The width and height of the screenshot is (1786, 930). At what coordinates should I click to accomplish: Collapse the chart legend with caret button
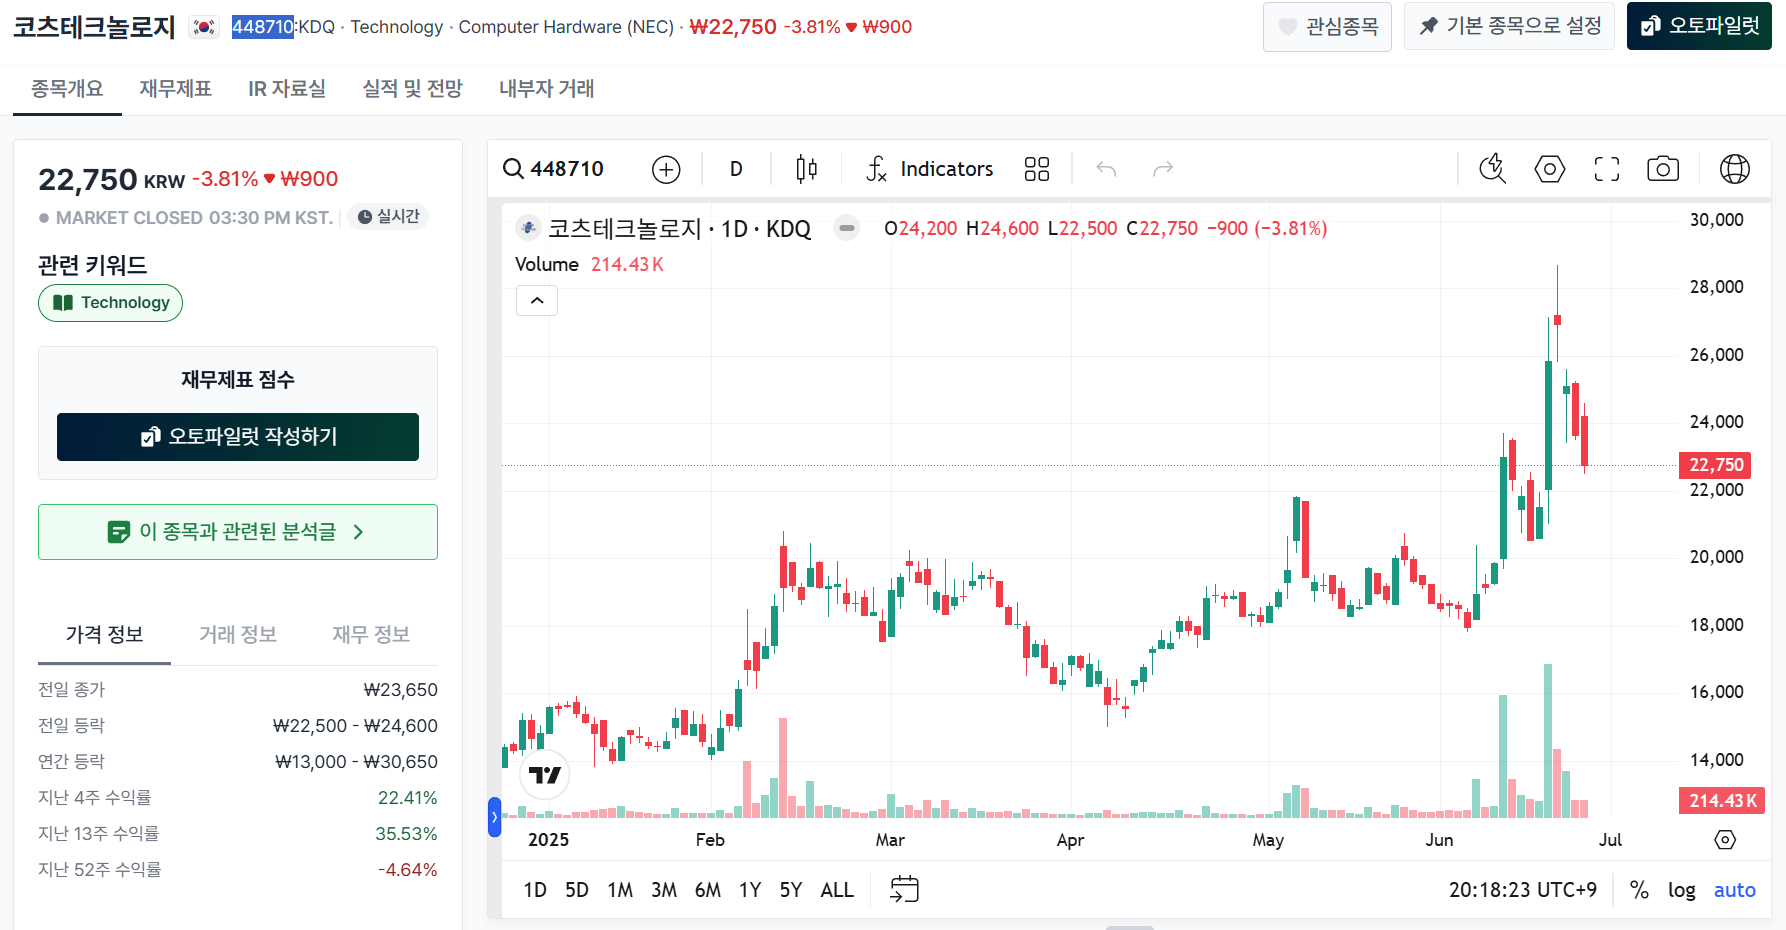click(537, 301)
